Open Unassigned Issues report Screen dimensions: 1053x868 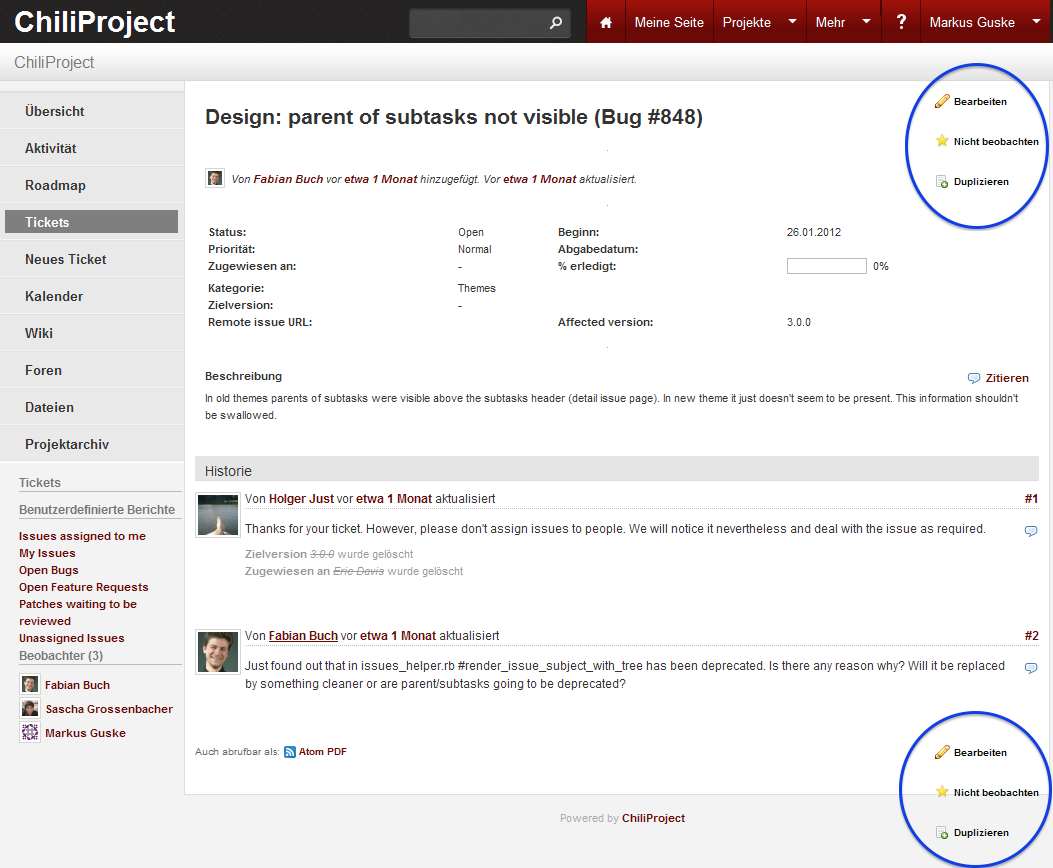point(71,638)
